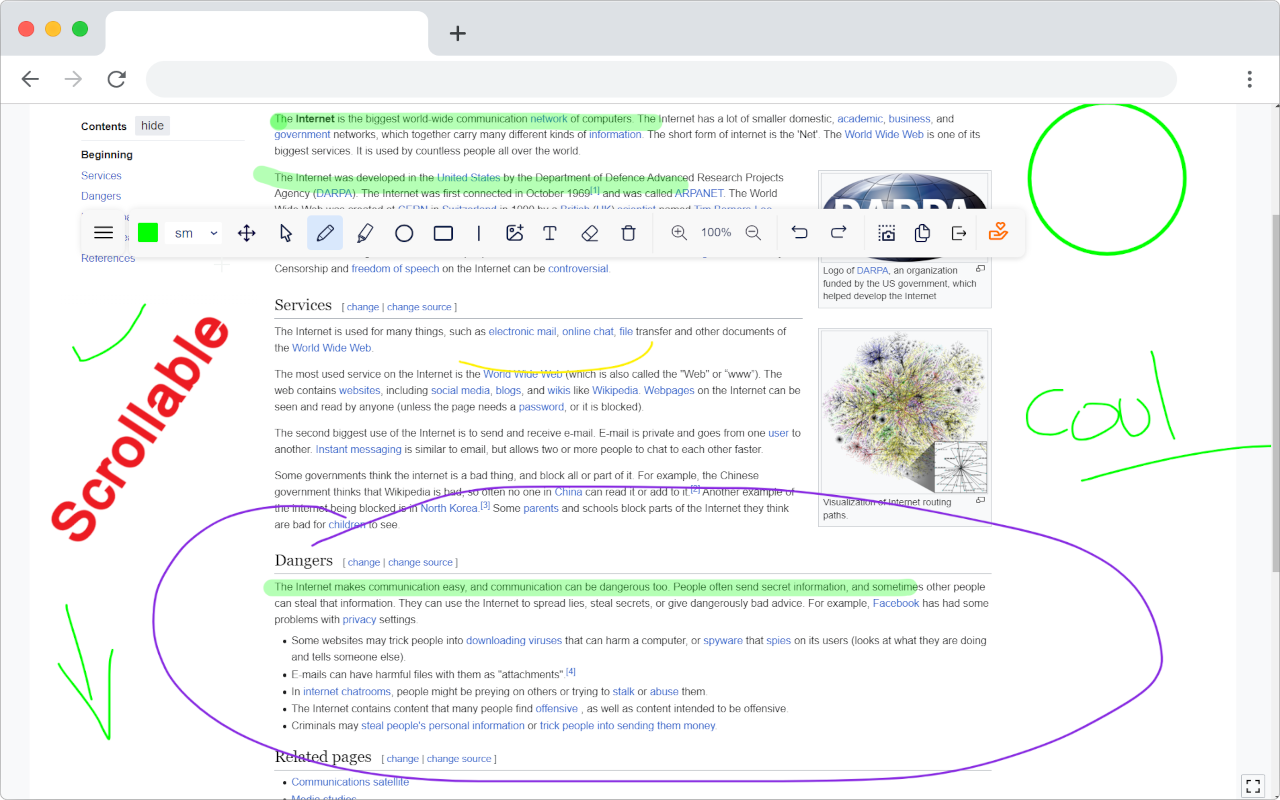Image resolution: width=1280 pixels, height=800 pixels.
Task: Click the insert image tool
Action: [x=515, y=233]
